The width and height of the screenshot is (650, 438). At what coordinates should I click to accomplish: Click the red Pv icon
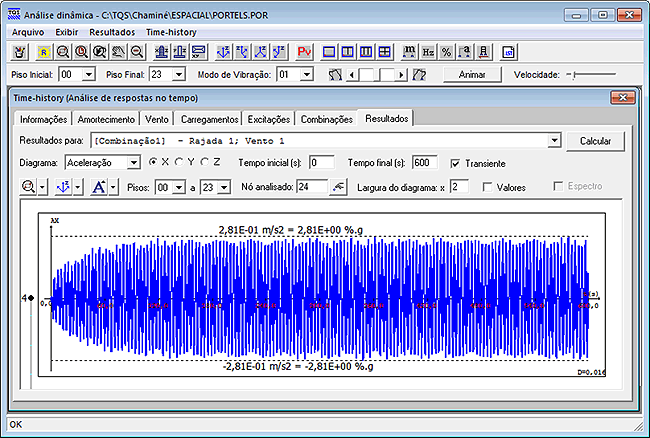304,52
